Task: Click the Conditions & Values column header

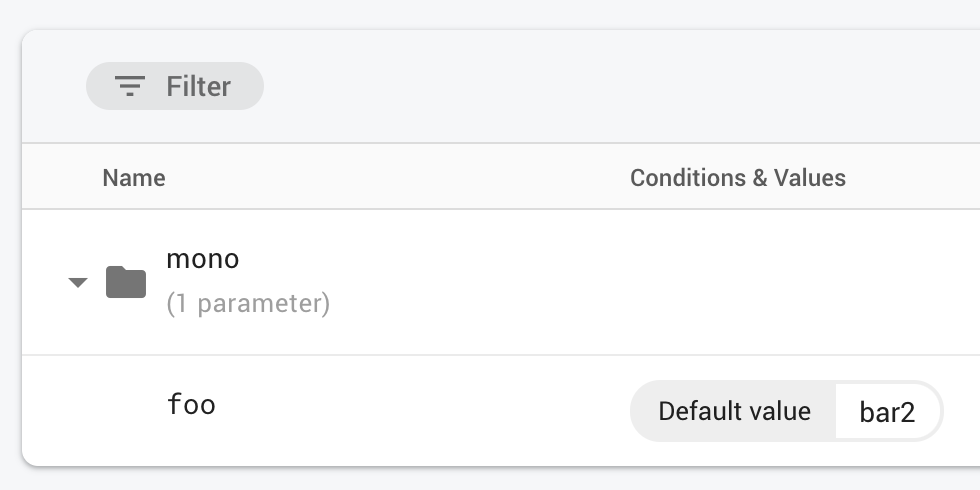Action: click(738, 178)
